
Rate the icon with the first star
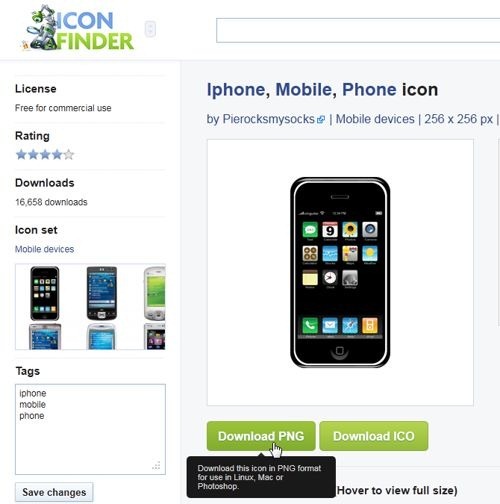21,155
